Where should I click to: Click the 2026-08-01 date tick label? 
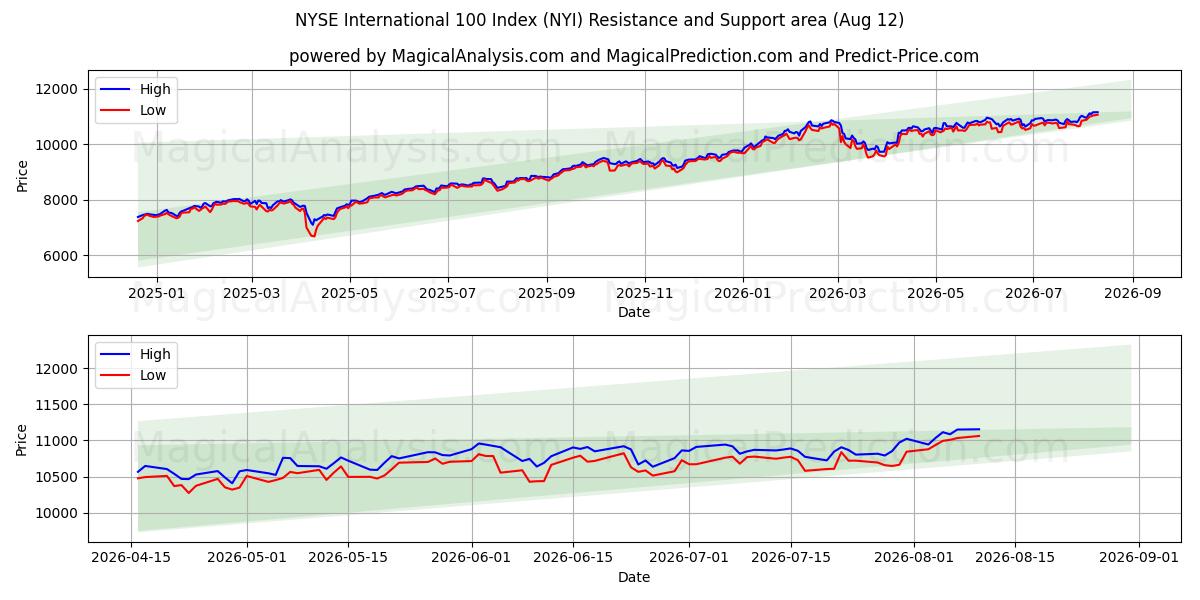click(x=914, y=558)
